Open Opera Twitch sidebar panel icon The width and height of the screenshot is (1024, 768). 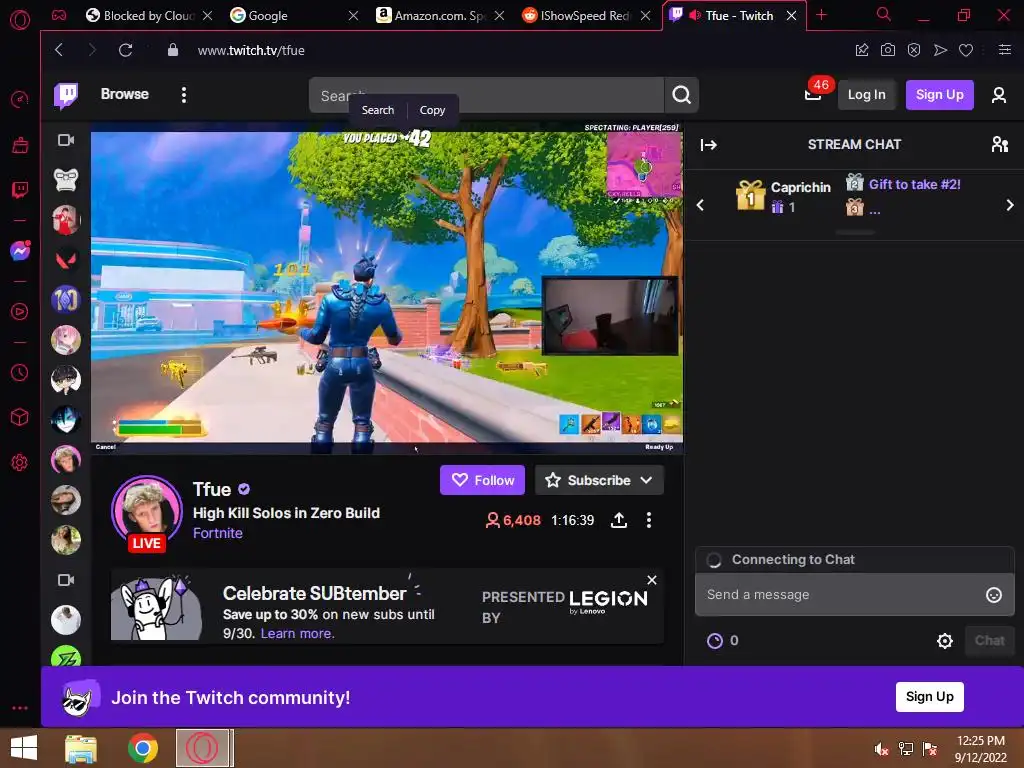pyautogui.click(x=20, y=190)
